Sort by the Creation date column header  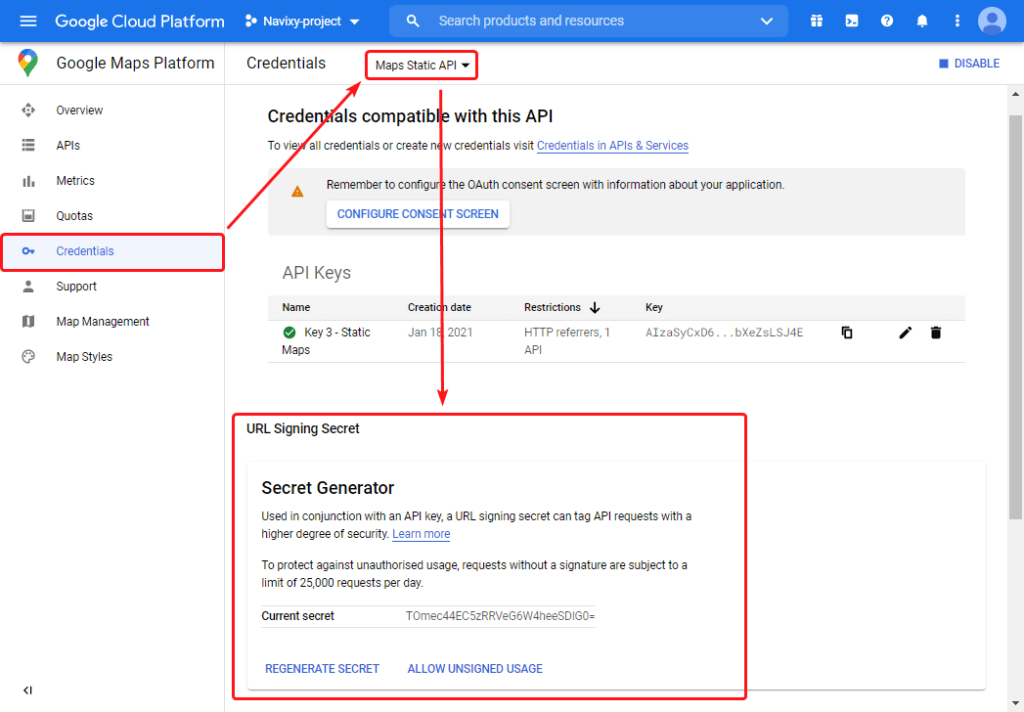440,308
